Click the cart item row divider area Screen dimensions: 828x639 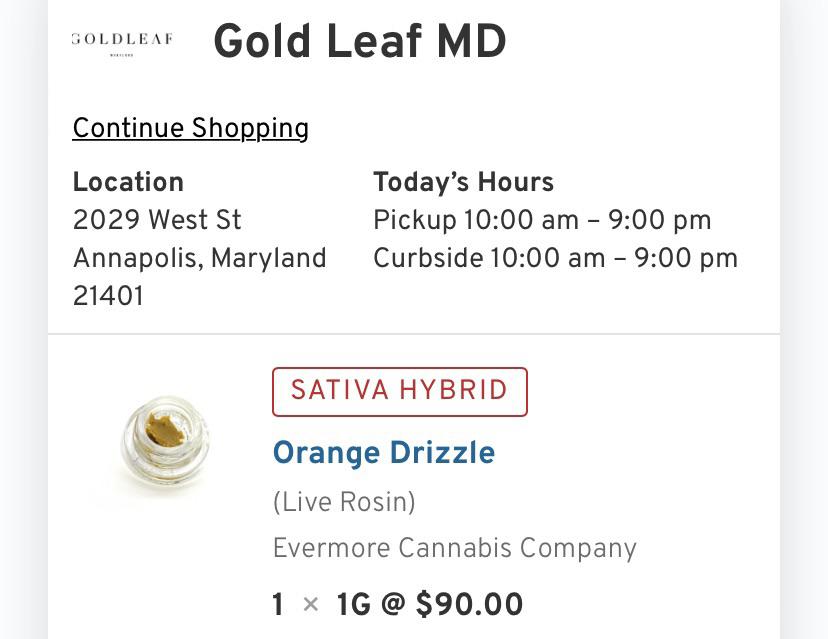tap(414, 331)
